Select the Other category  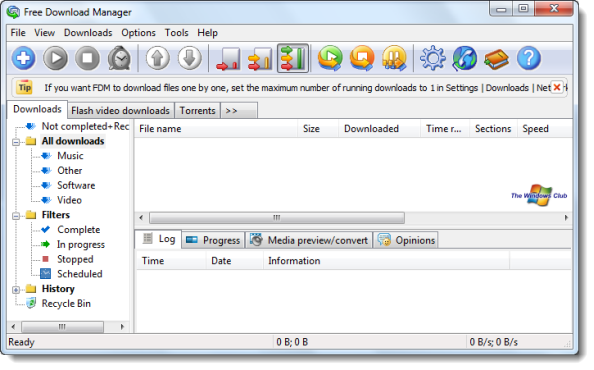tap(69, 171)
